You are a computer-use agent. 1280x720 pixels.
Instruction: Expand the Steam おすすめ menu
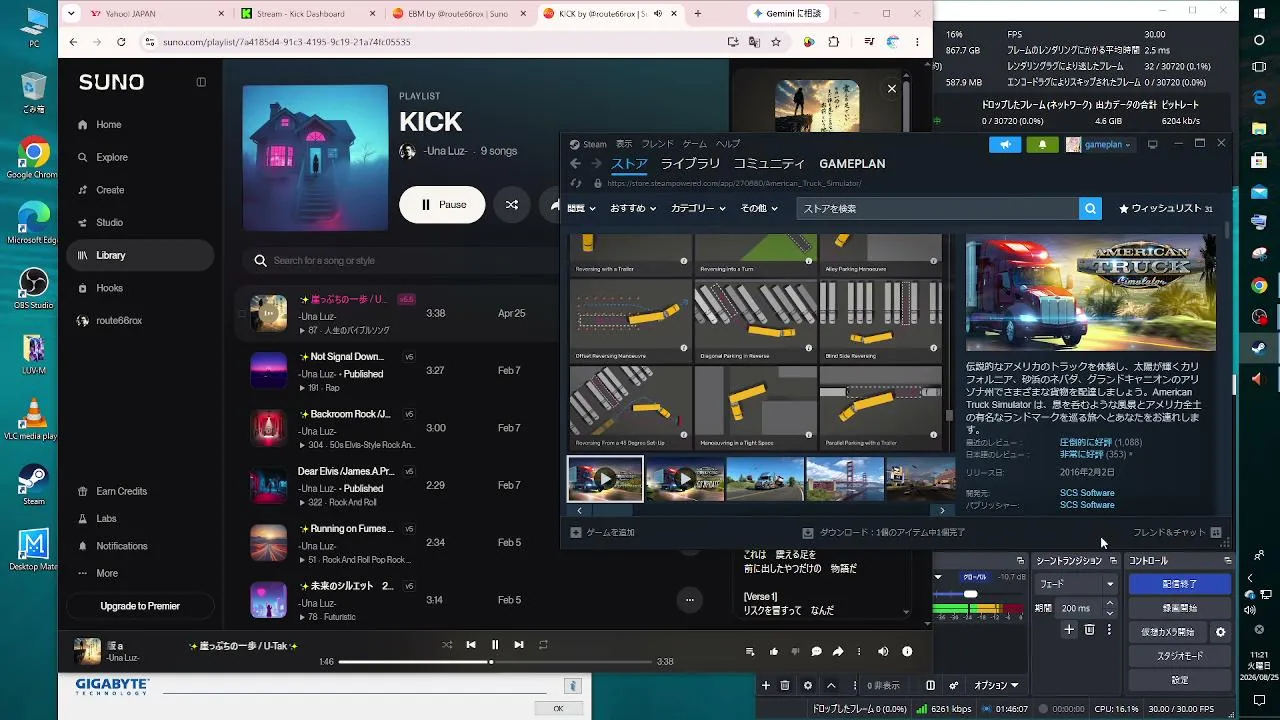pyautogui.click(x=633, y=208)
